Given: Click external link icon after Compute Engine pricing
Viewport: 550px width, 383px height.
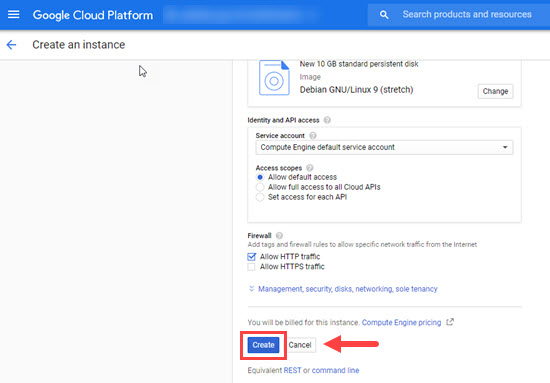Looking at the screenshot, I should point(450,322).
